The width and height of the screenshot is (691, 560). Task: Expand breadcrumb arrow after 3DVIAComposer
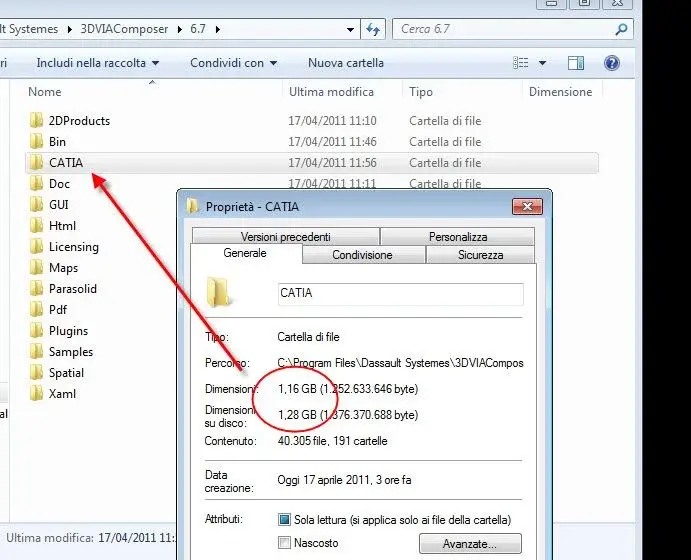click(179, 30)
